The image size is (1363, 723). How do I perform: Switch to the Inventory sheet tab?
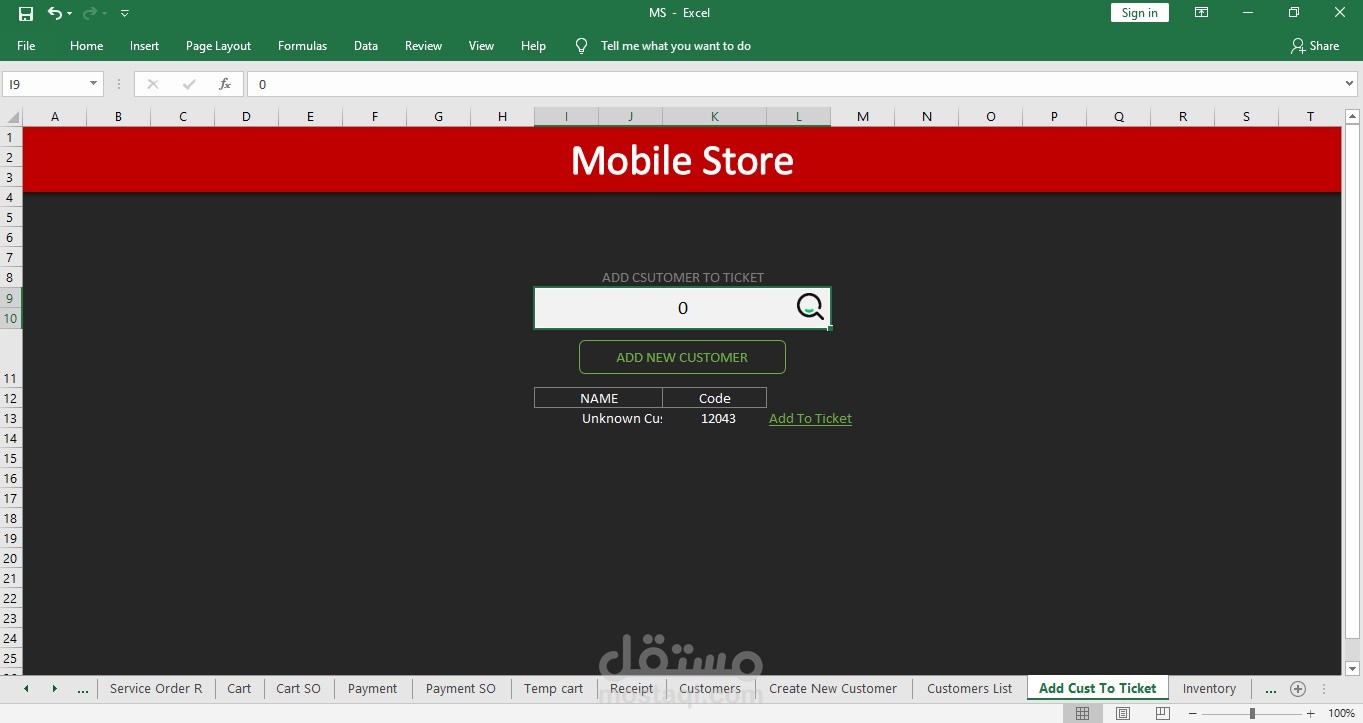[x=1209, y=689]
